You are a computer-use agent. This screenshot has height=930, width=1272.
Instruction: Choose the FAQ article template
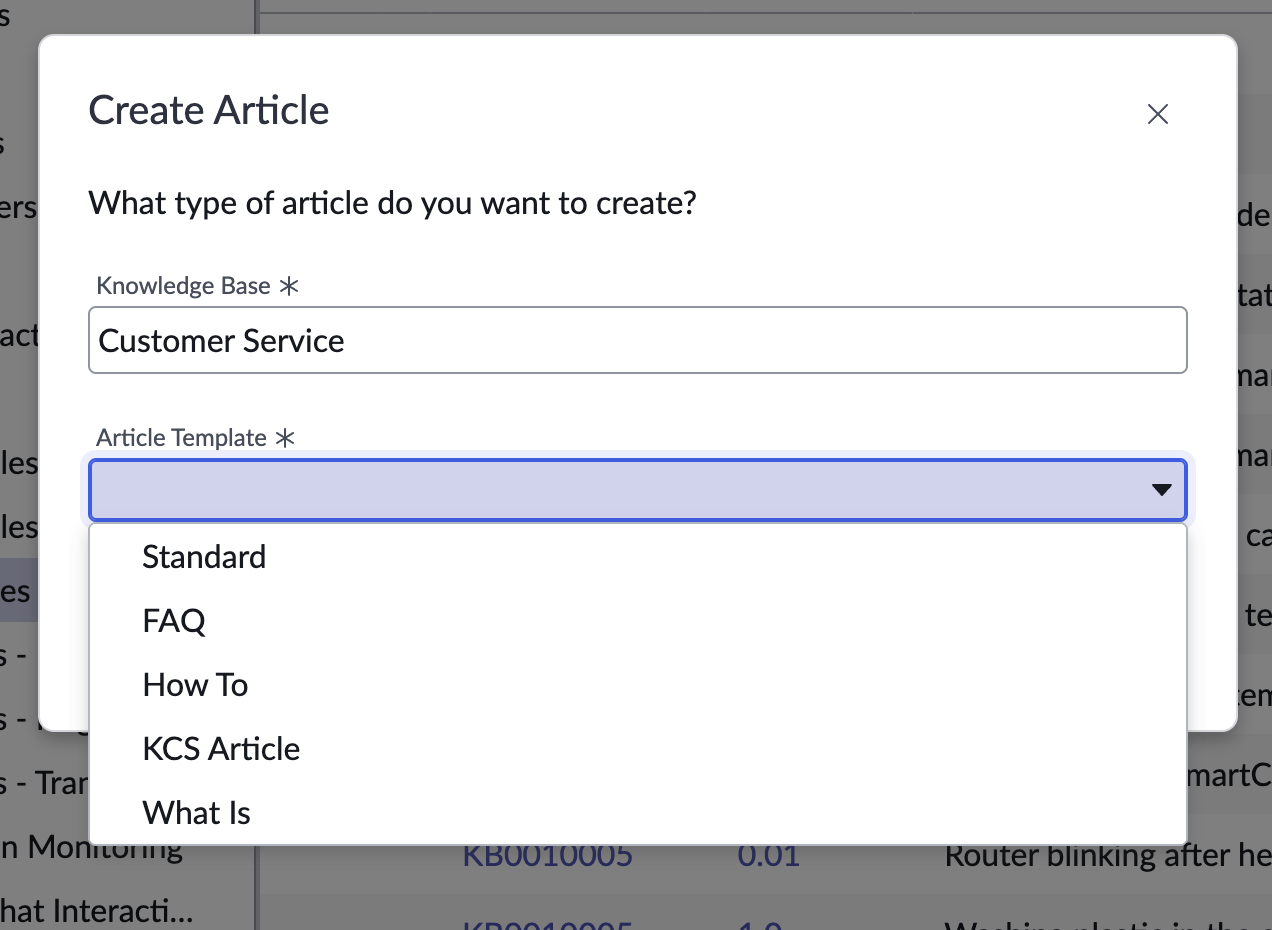click(x=174, y=620)
